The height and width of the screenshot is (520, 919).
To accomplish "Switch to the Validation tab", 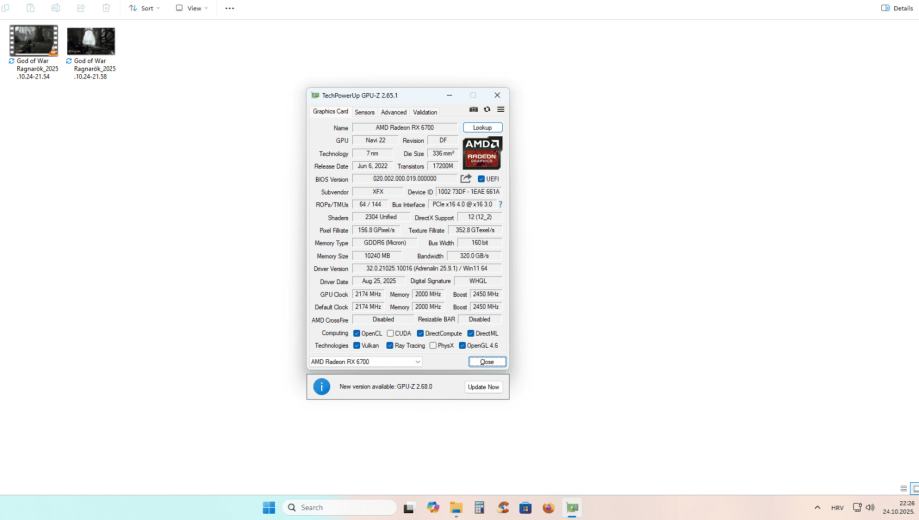I will pyautogui.click(x=424, y=112).
